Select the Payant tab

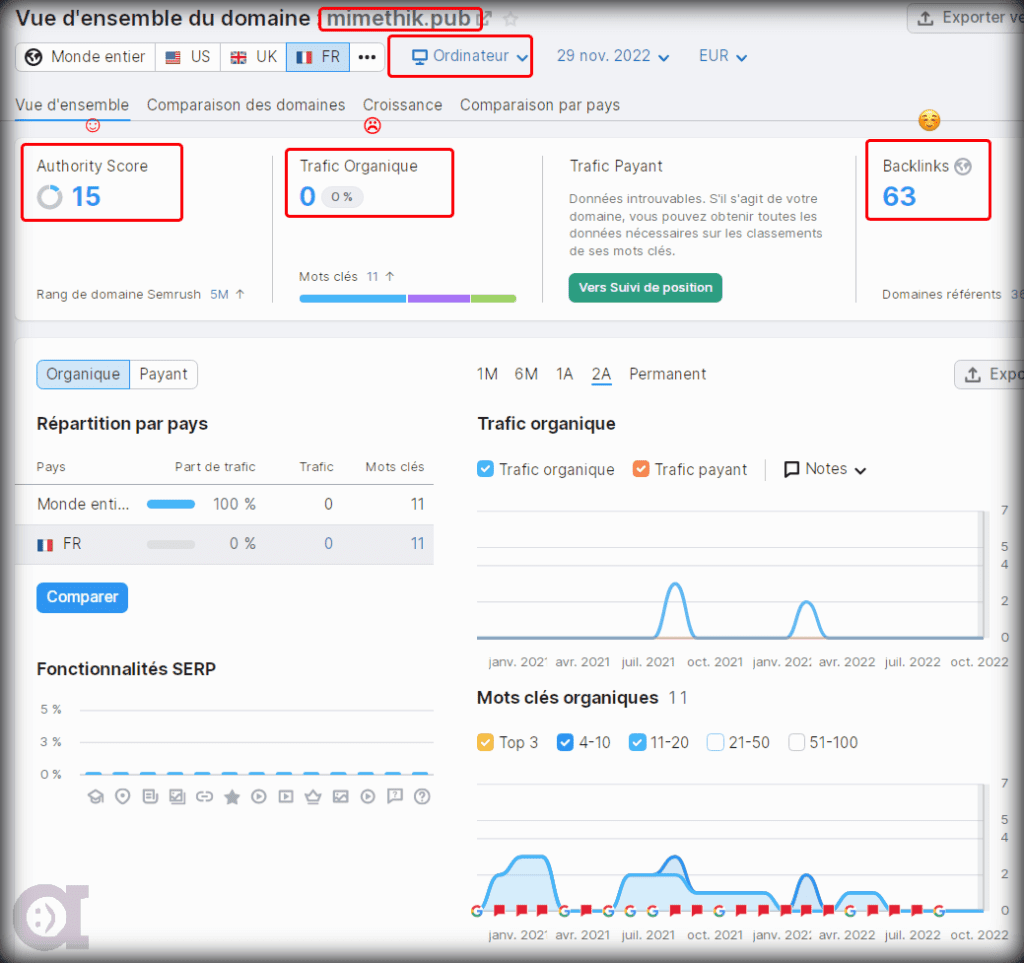pos(163,374)
